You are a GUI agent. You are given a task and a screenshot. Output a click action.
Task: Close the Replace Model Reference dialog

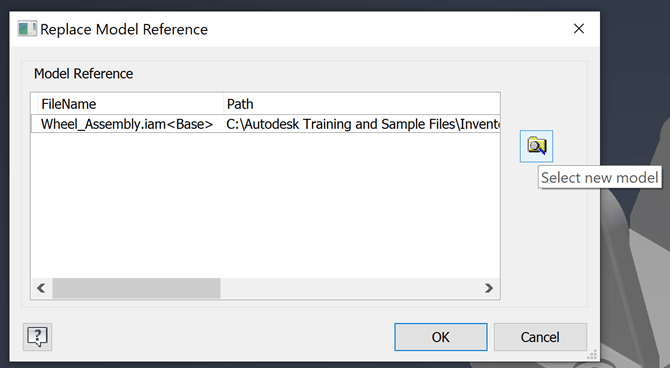(x=579, y=29)
